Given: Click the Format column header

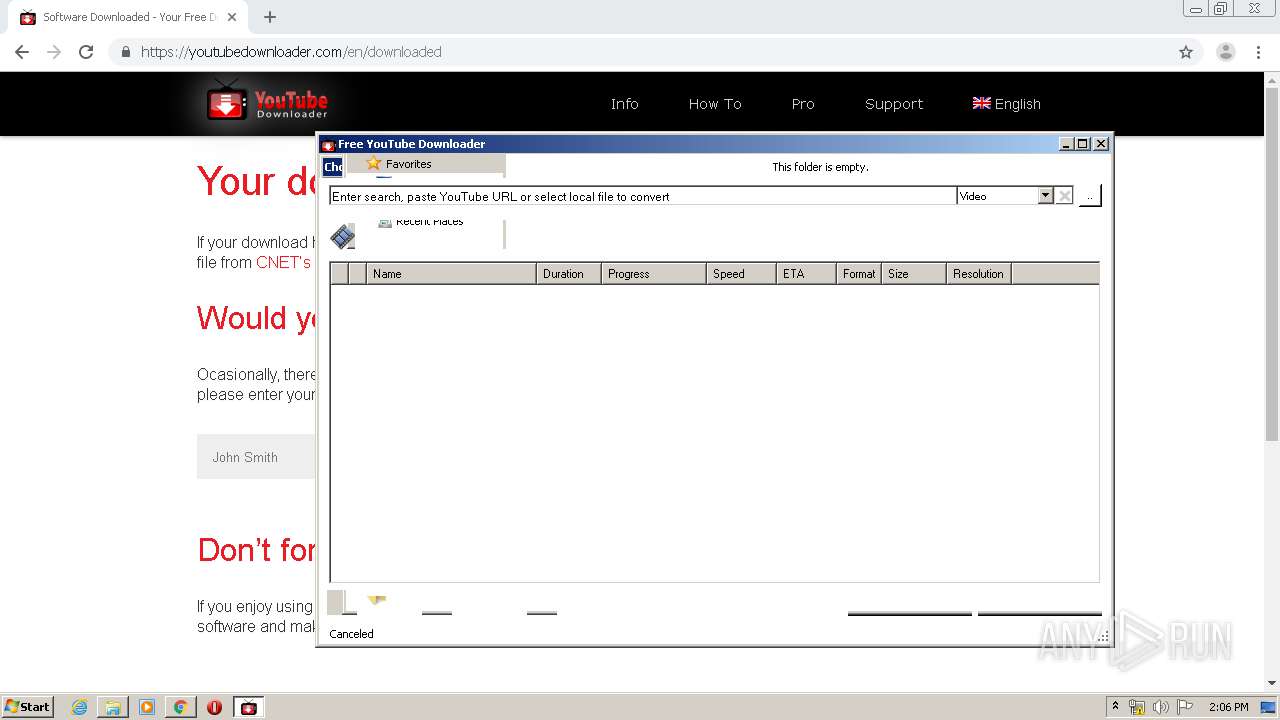Looking at the screenshot, I should pos(859,273).
